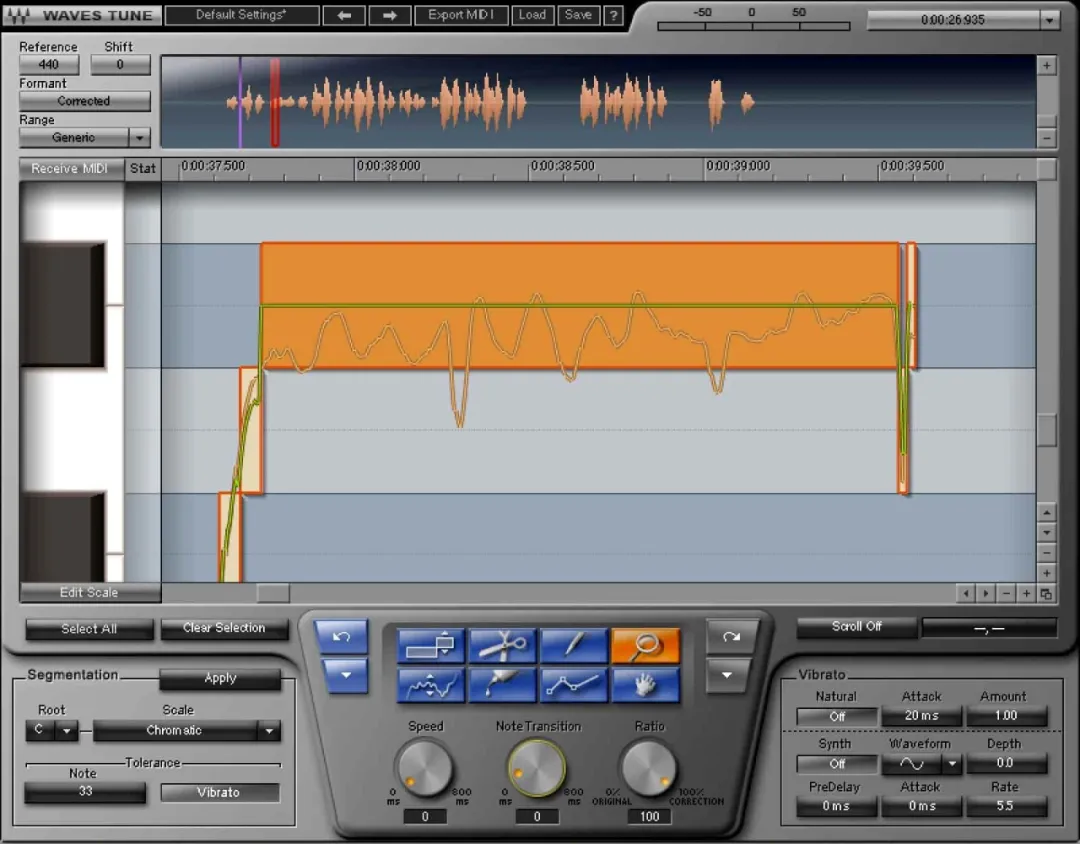The height and width of the screenshot is (844, 1080).
Task: Open the undo history dropdown arrow
Action: [345, 676]
